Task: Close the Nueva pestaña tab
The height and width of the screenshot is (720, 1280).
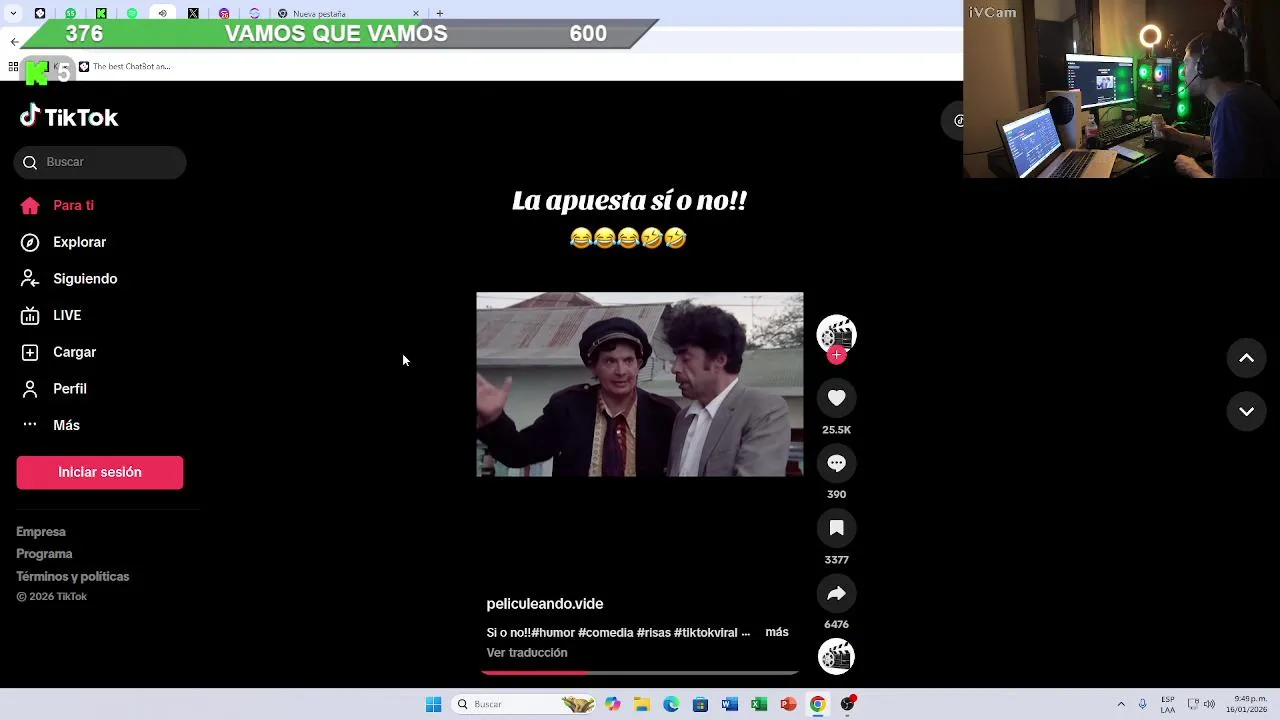Action: [x=416, y=14]
